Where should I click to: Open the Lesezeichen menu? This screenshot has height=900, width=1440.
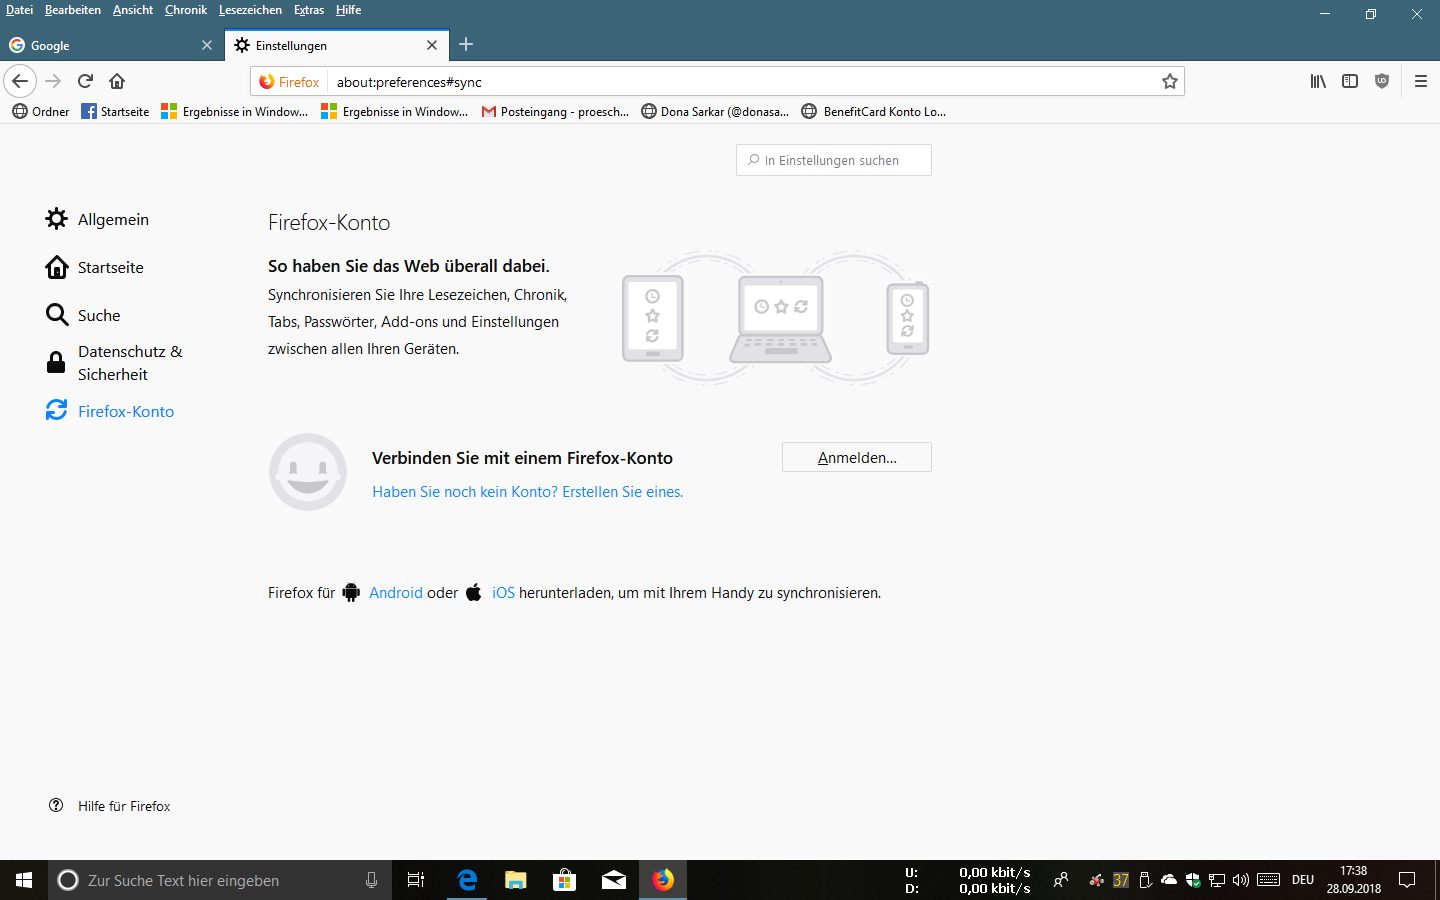pyautogui.click(x=250, y=10)
